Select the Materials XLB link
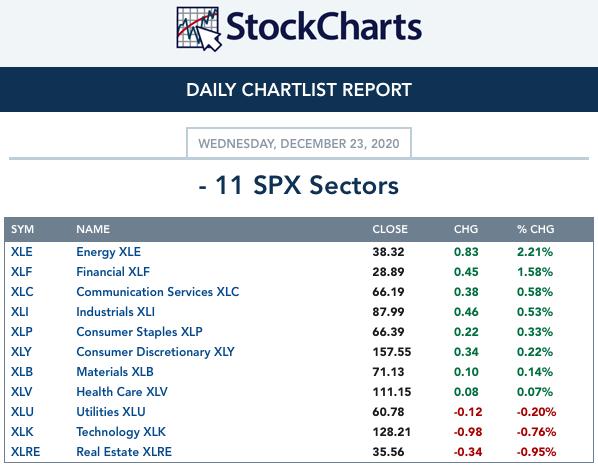Viewport: 598px width, 467px height. pos(115,372)
